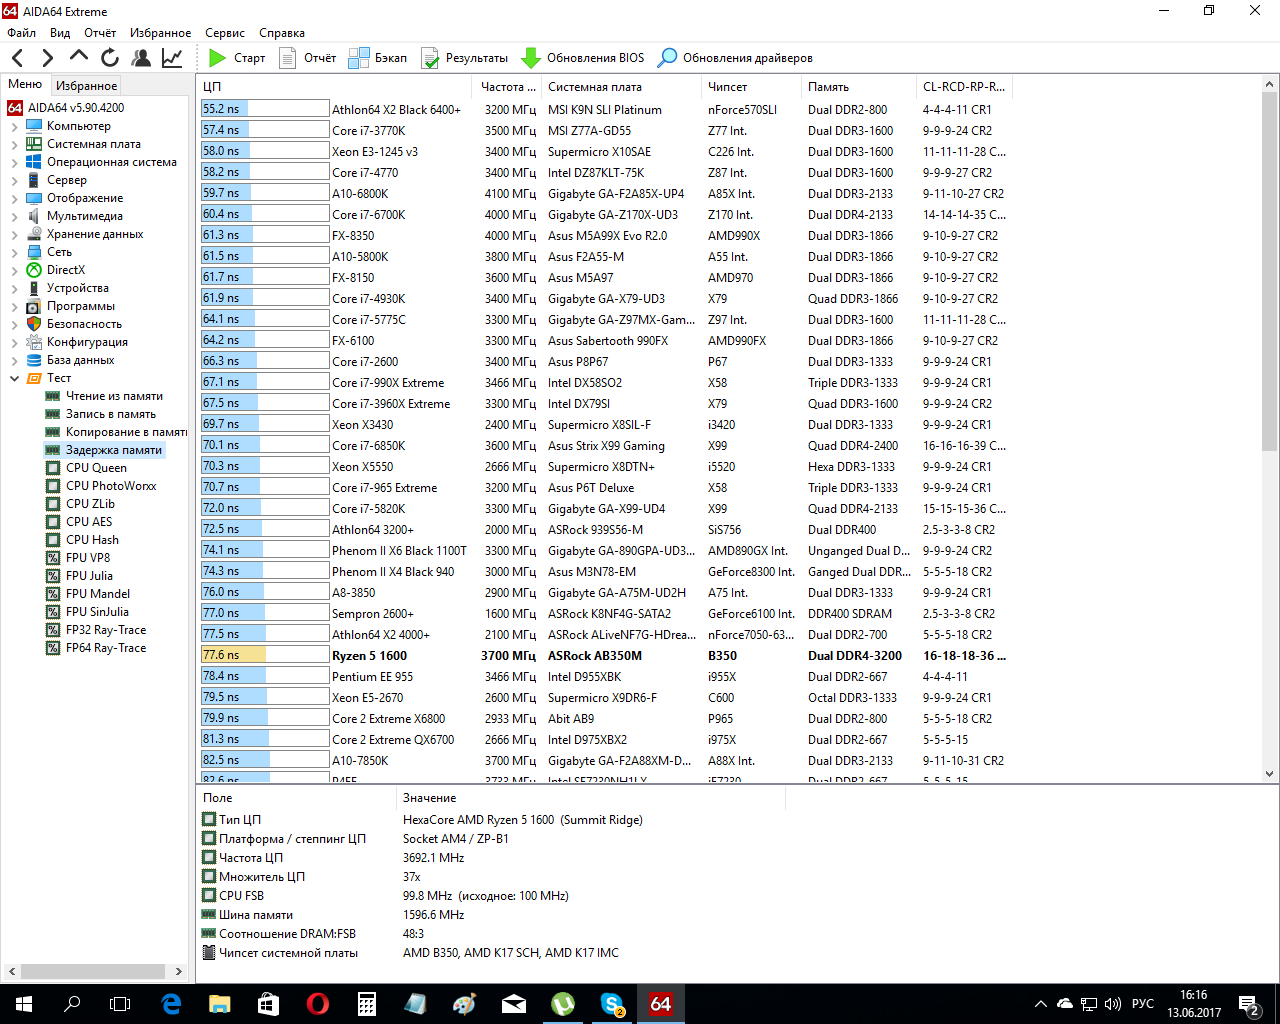The image size is (1280, 1024).
Task: Expand the Отображение tree node
Action: [x=14, y=199]
